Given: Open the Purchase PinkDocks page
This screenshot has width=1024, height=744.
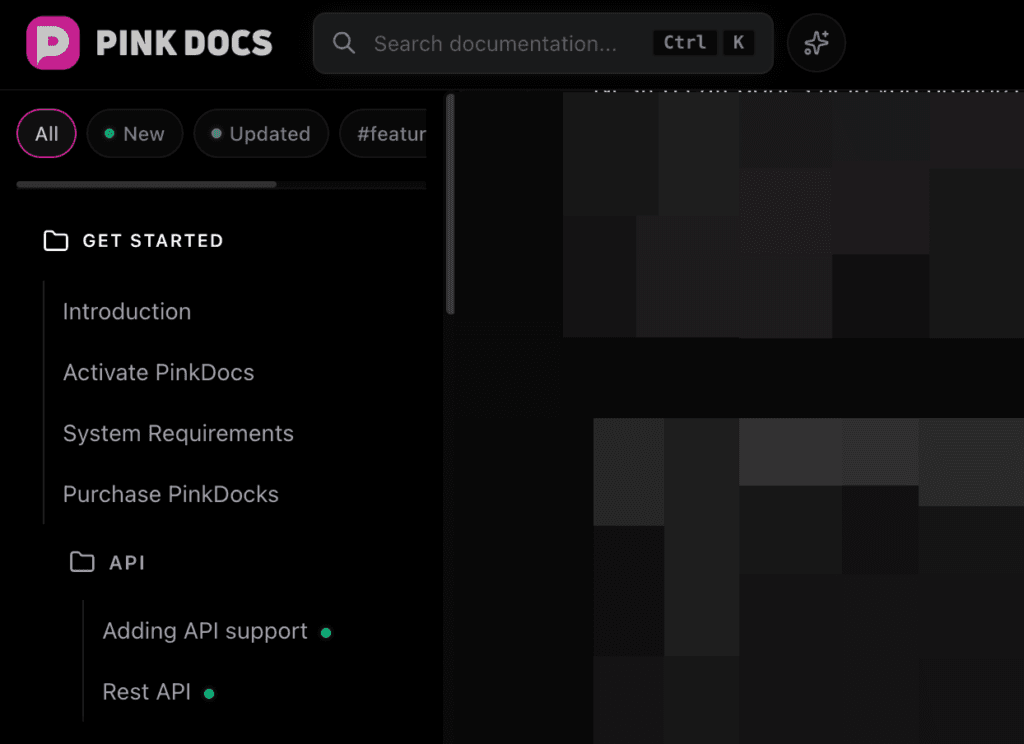Looking at the screenshot, I should pos(170,494).
